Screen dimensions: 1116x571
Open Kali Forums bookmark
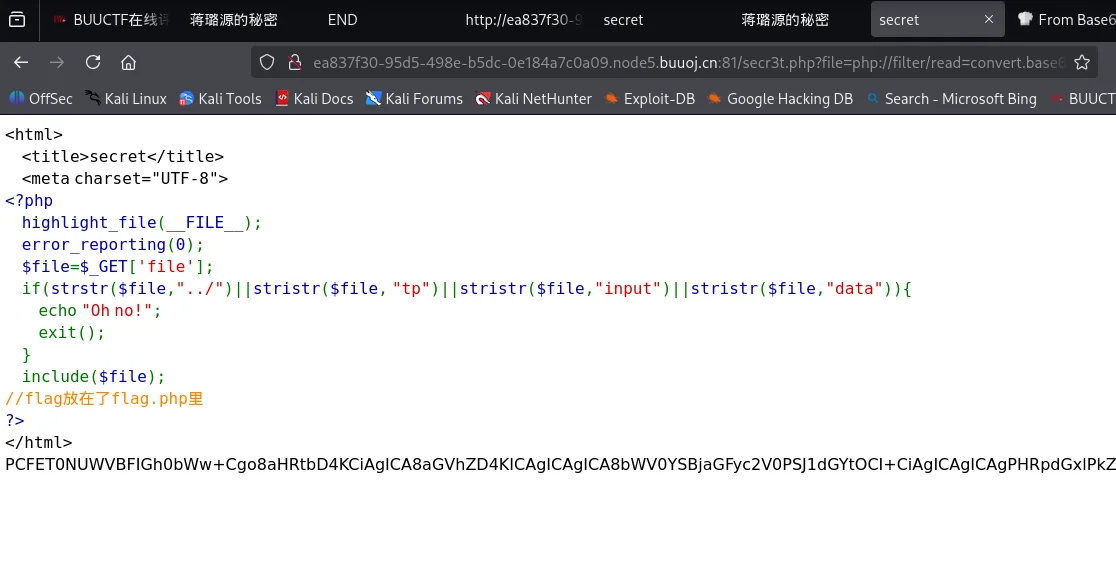click(414, 99)
